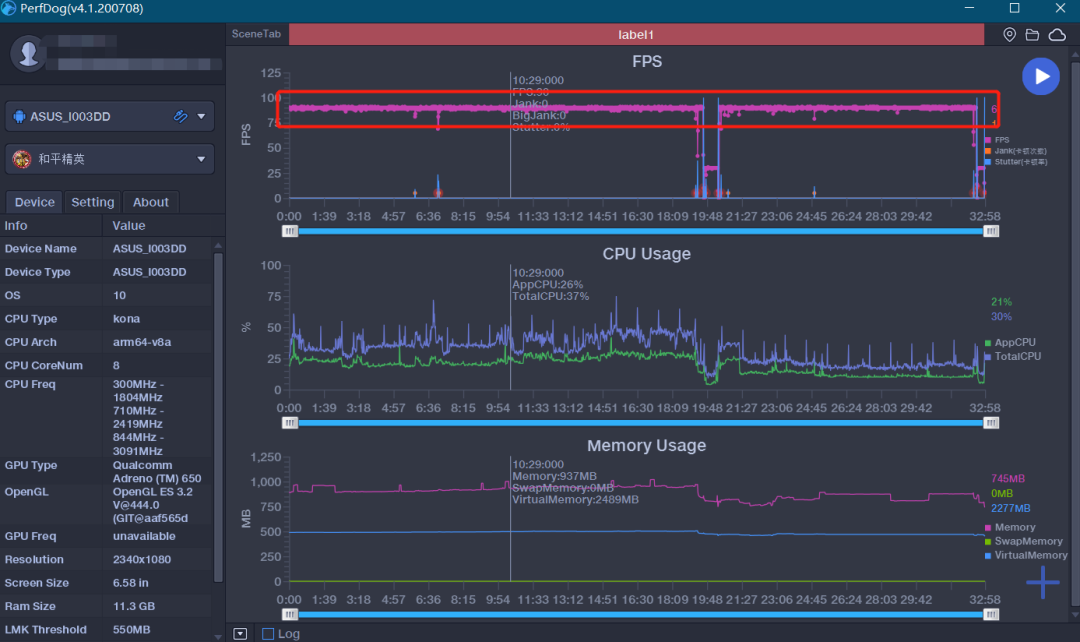Expand the ASUS_I003DD device dropdown
The image size is (1080, 642).
click(x=202, y=116)
